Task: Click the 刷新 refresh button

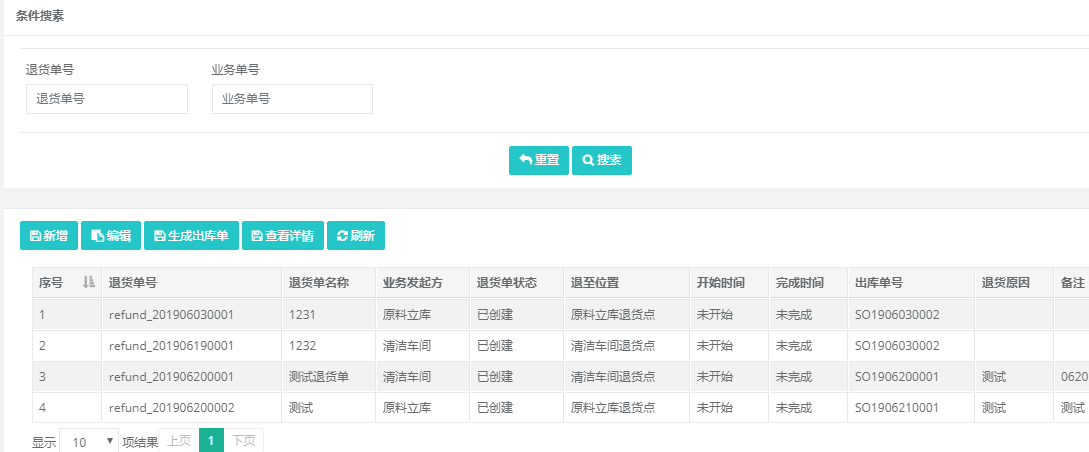Action: click(356, 236)
